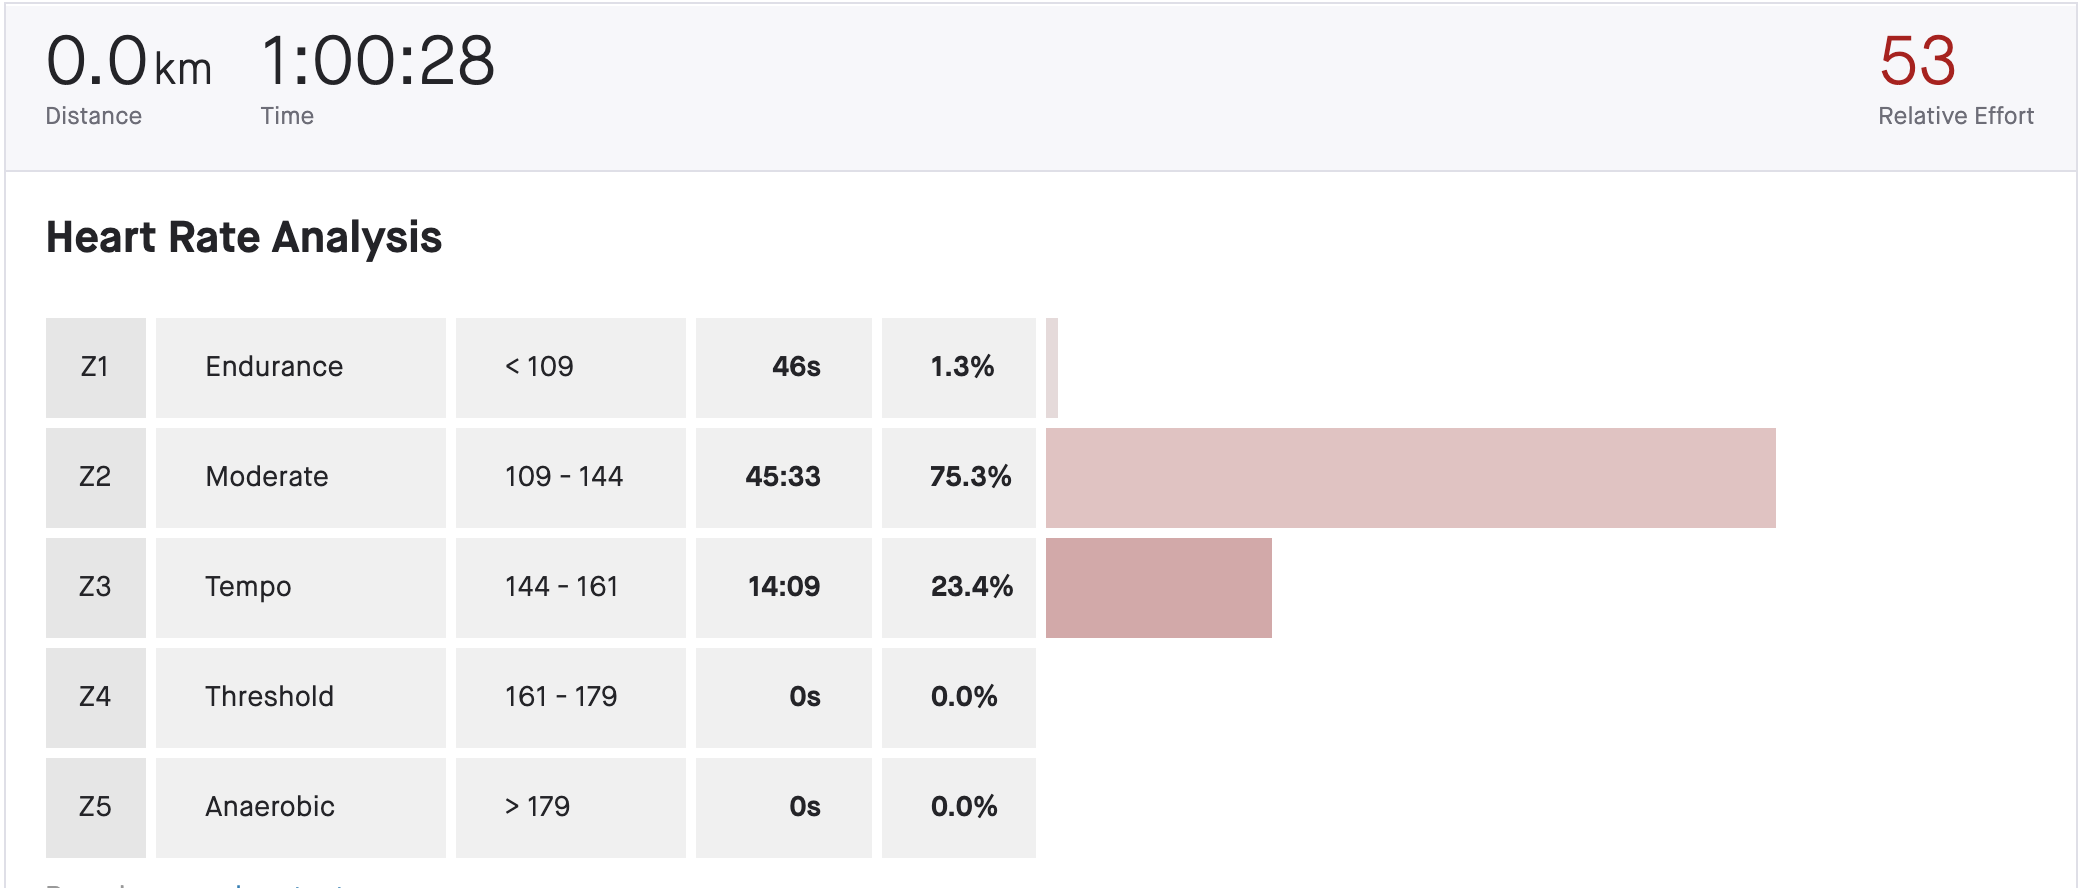2084x888 pixels.
Task: Select the Tempo zone name
Action: pyautogui.click(x=248, y=587)
